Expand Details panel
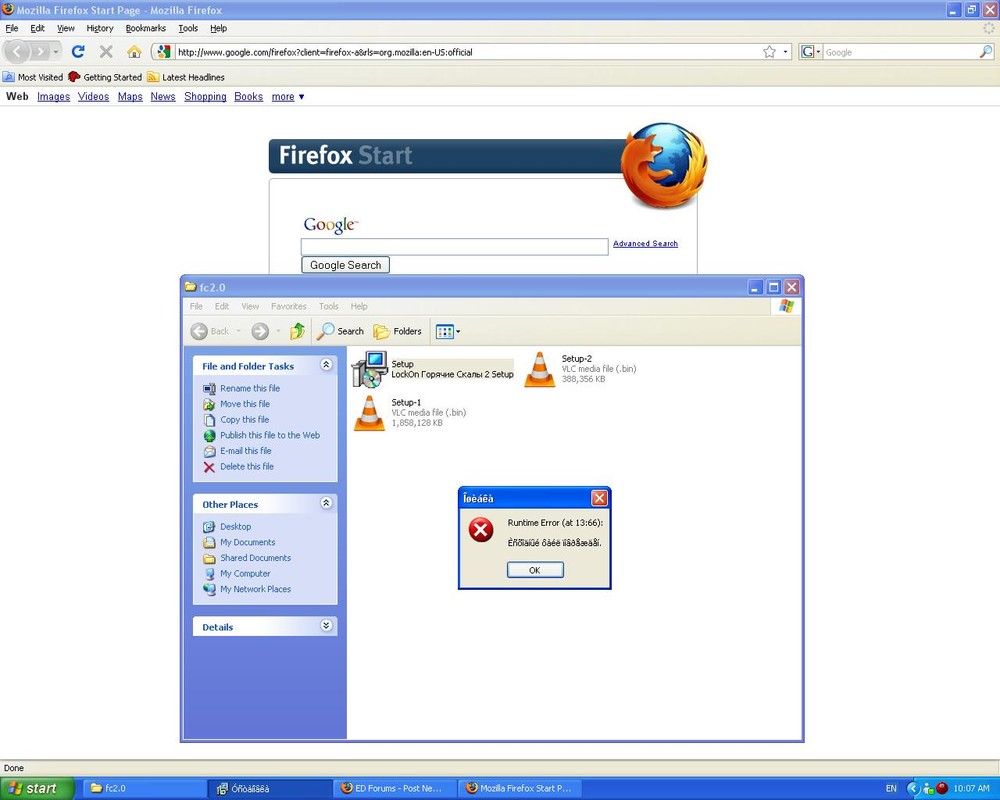The width and height of the screenshot is (1000, 800). (326, 625)
